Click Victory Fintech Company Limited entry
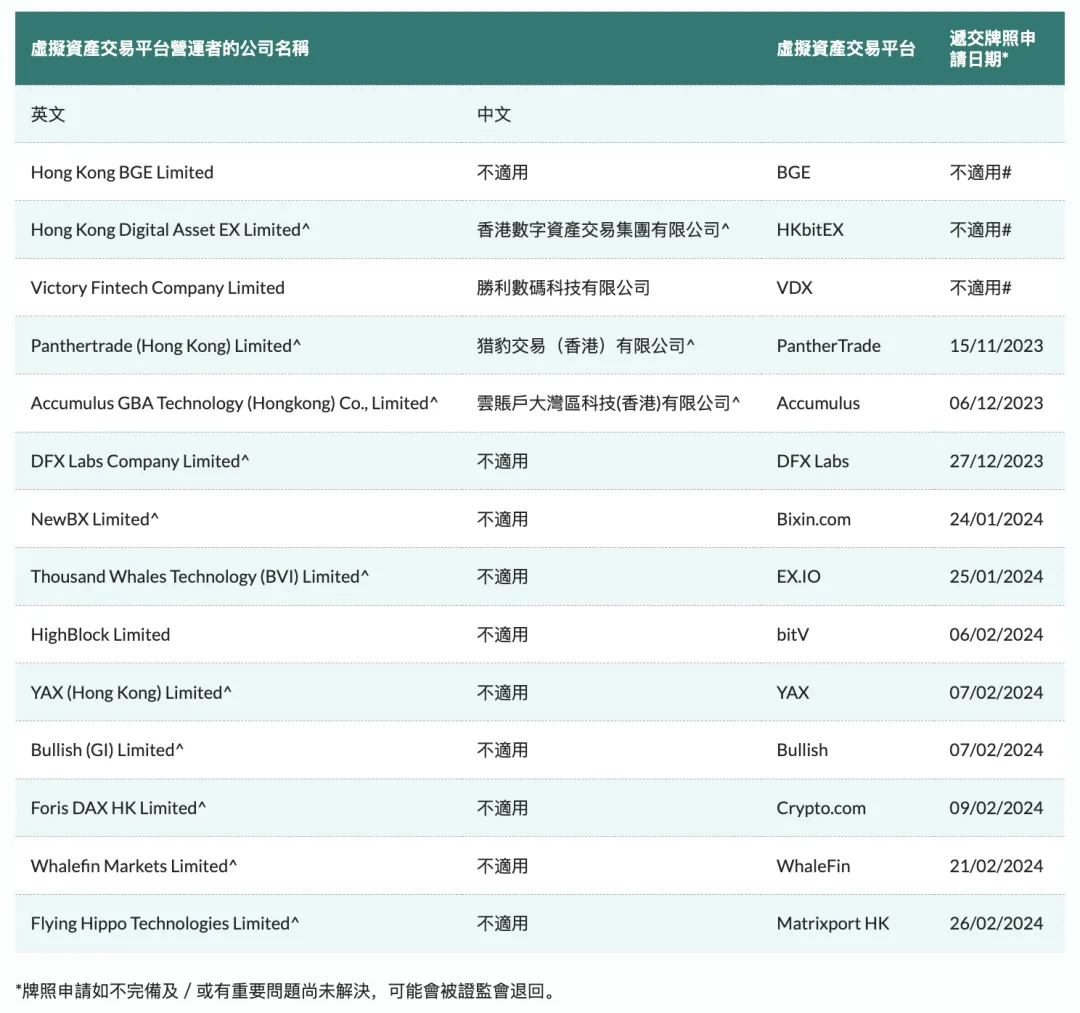 (x=157, y=288)
